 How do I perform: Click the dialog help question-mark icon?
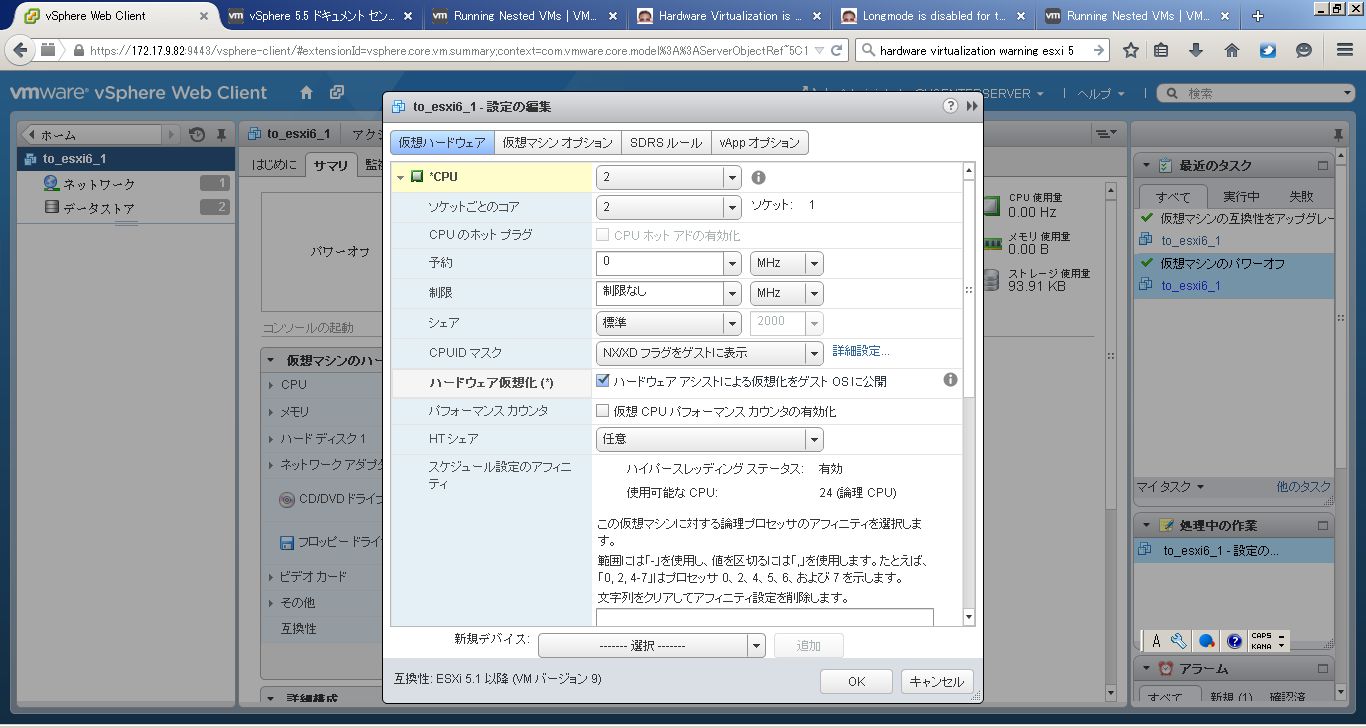951,106
